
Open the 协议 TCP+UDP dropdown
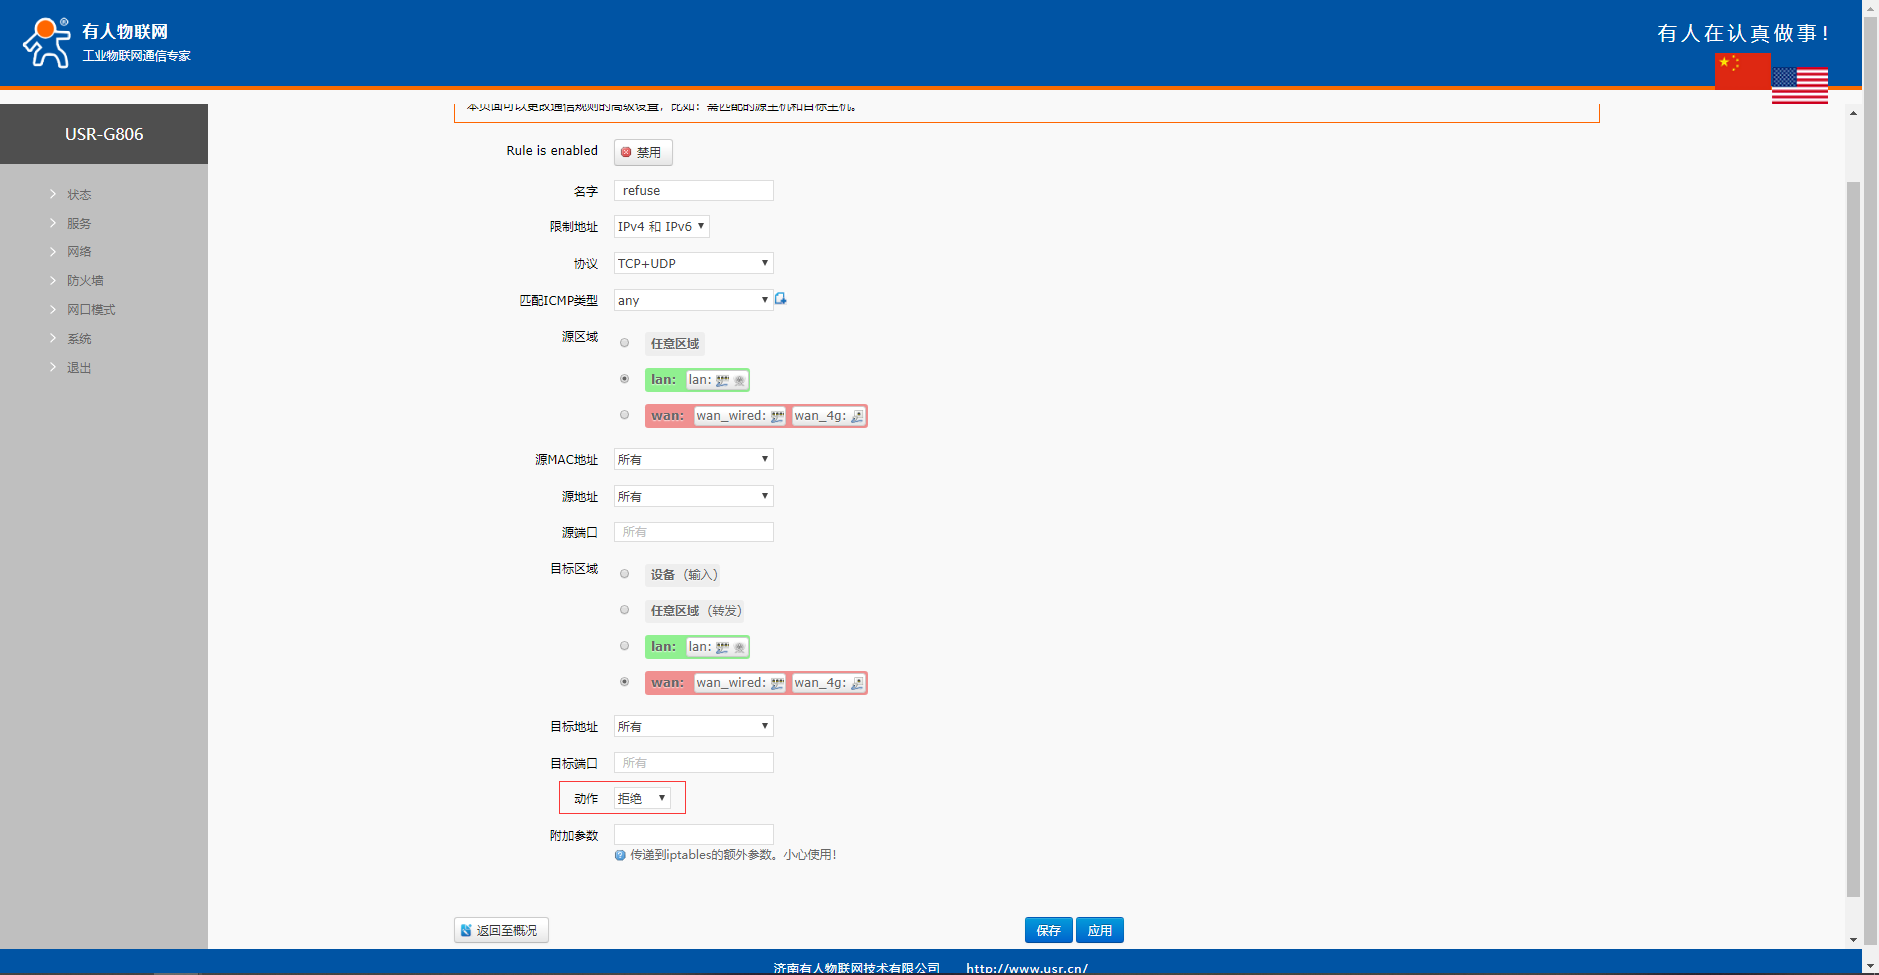(693, 263)
